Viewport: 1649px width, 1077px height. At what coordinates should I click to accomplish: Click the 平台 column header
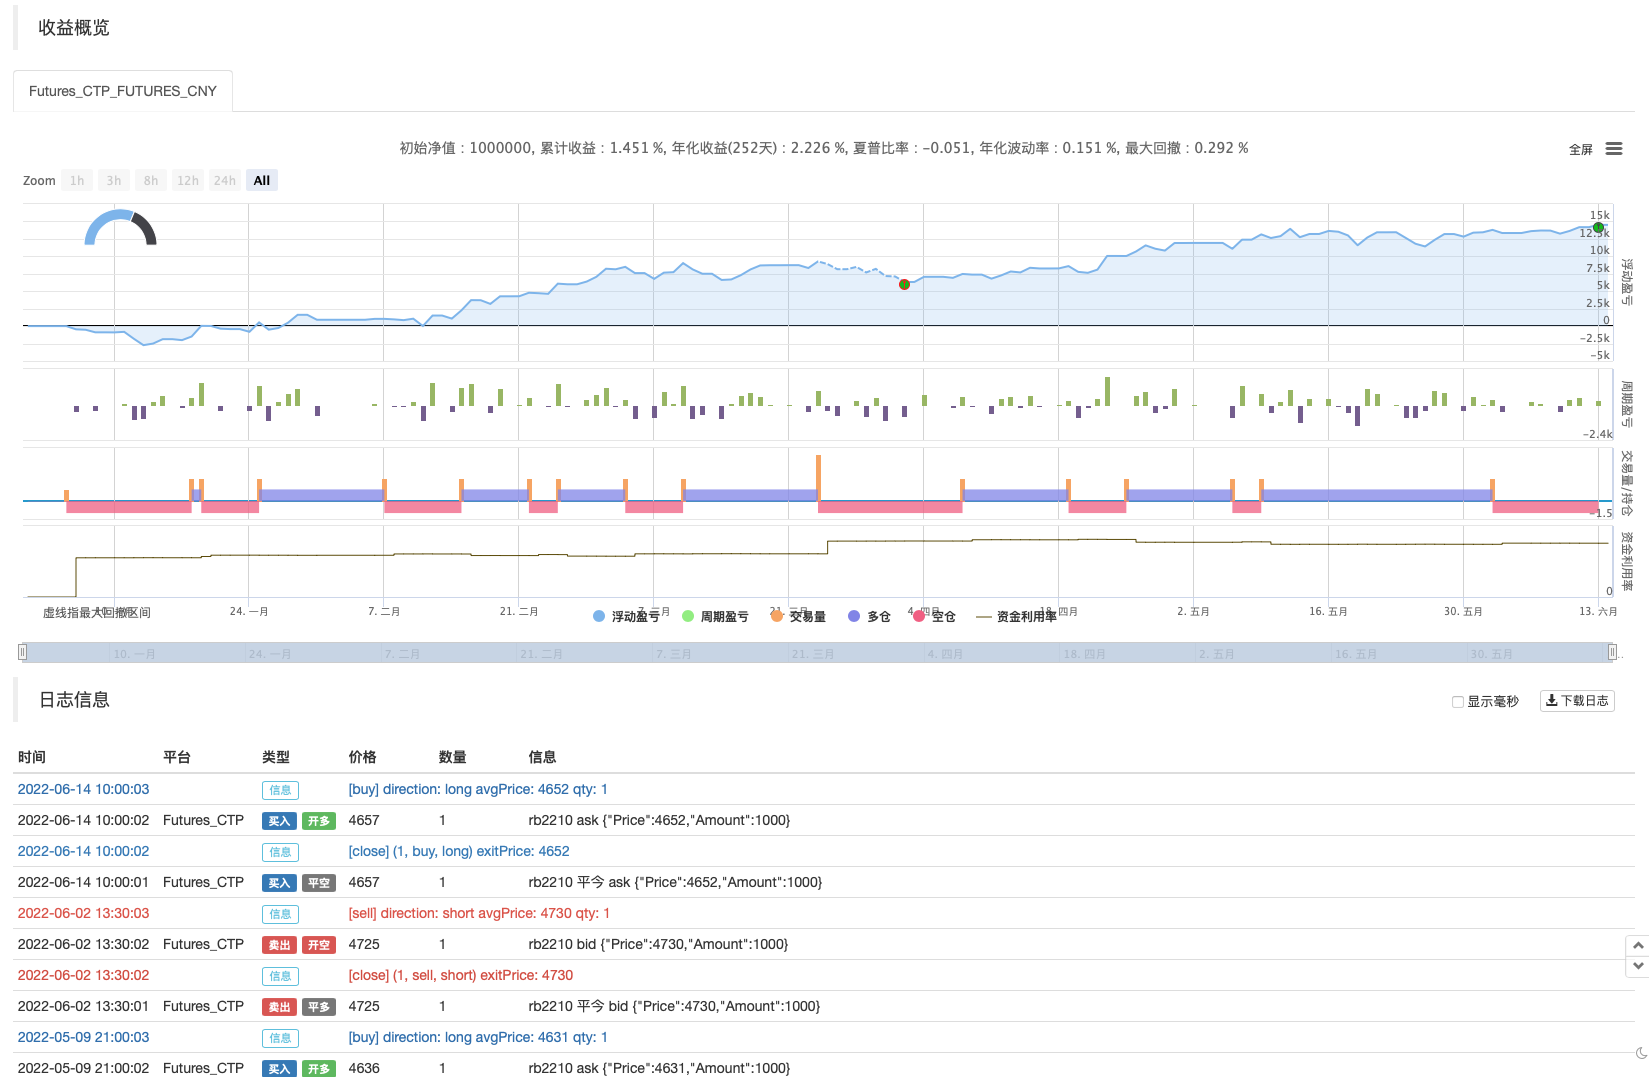(x=177, y=757)
